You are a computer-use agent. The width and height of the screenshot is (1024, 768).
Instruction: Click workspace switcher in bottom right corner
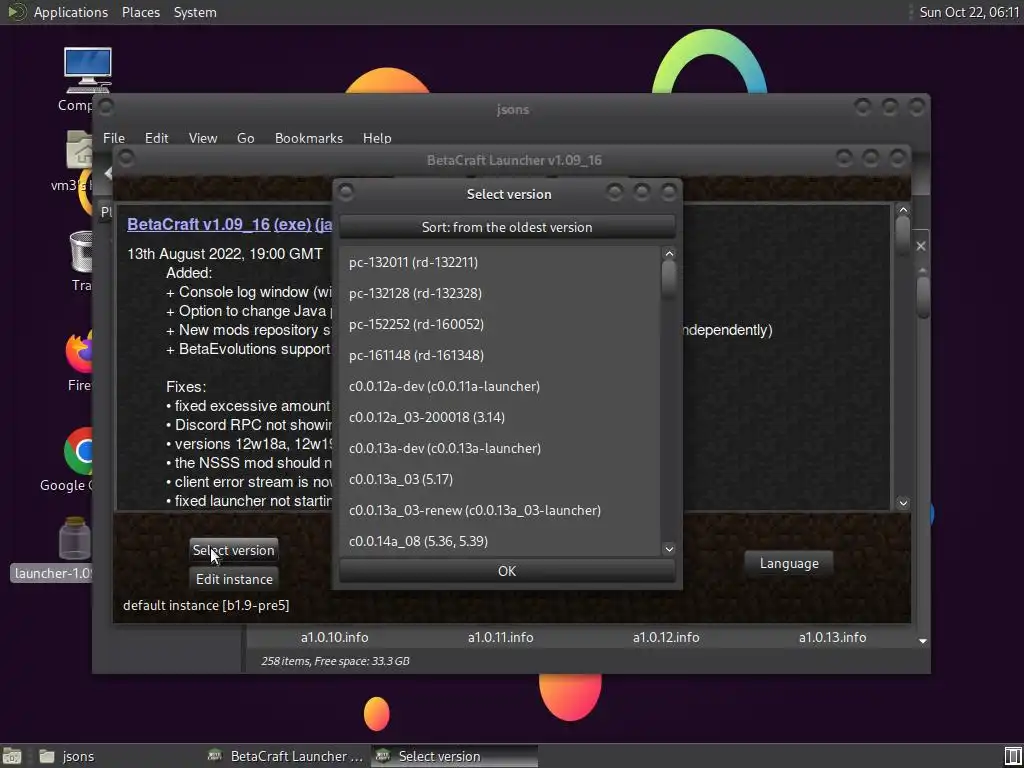(x=1012, y=756)
